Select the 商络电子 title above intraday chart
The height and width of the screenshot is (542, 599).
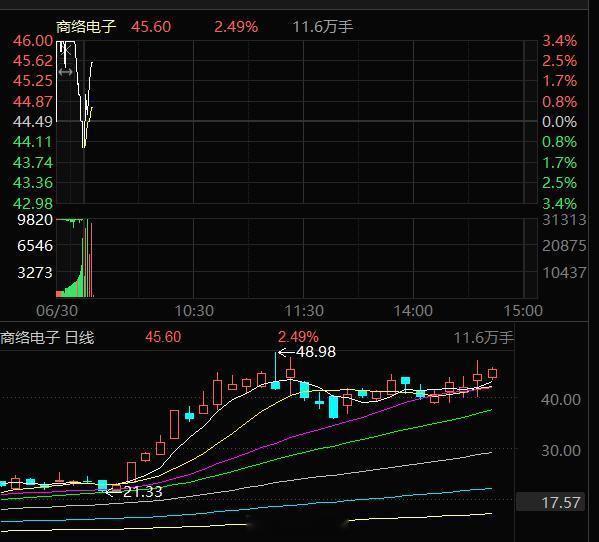86,27
